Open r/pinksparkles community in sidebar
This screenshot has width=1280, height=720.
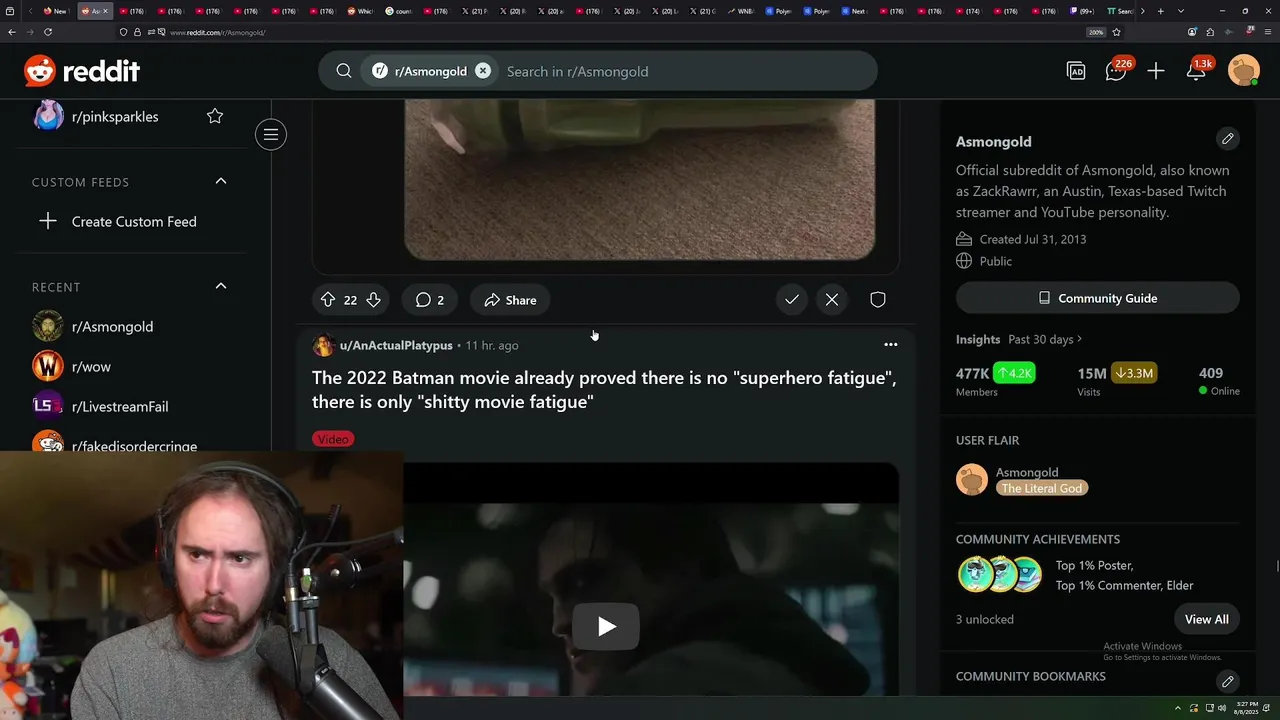coord(115,117)
